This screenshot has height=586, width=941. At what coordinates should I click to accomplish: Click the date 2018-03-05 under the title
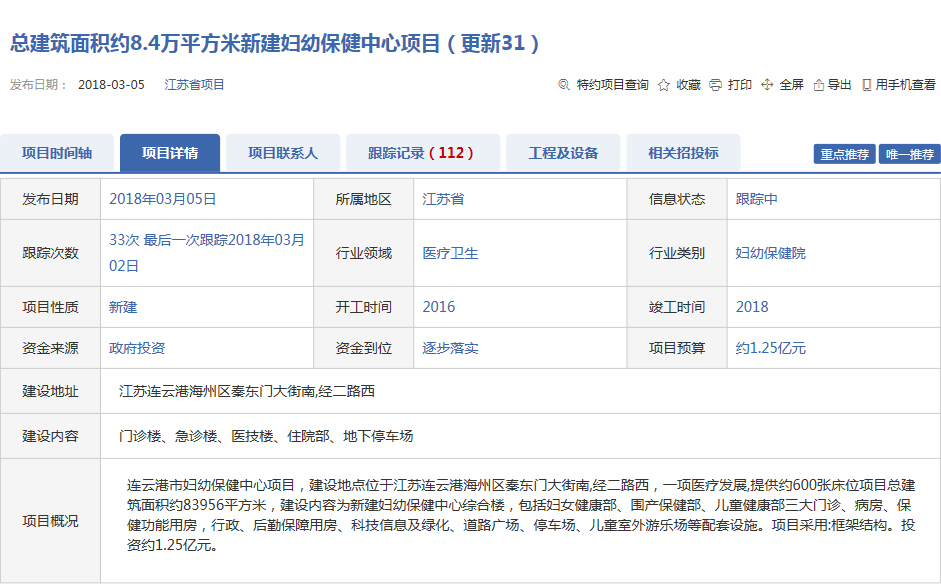coord(111,85)
